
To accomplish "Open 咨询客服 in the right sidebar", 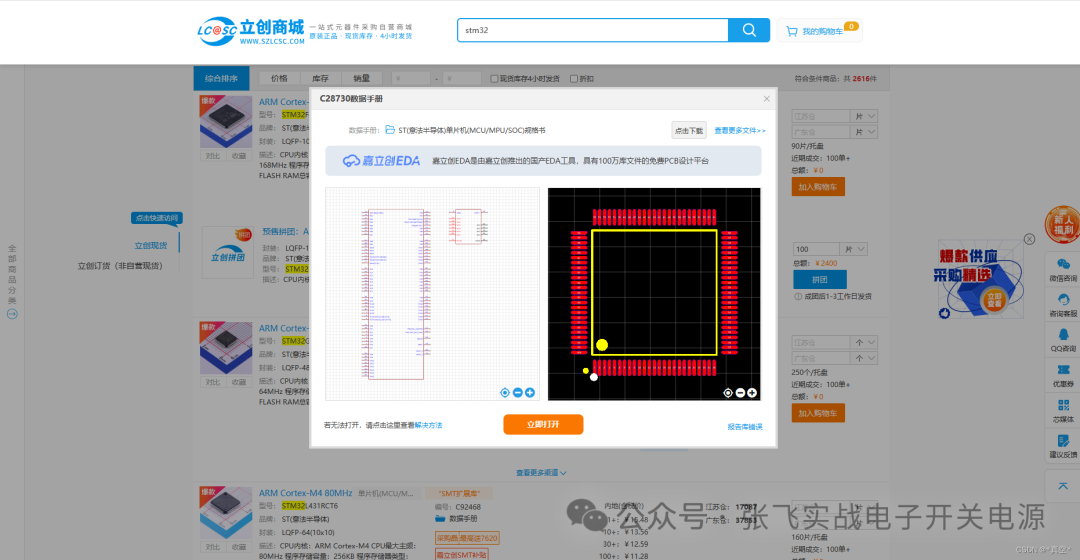I will 1063,305.
